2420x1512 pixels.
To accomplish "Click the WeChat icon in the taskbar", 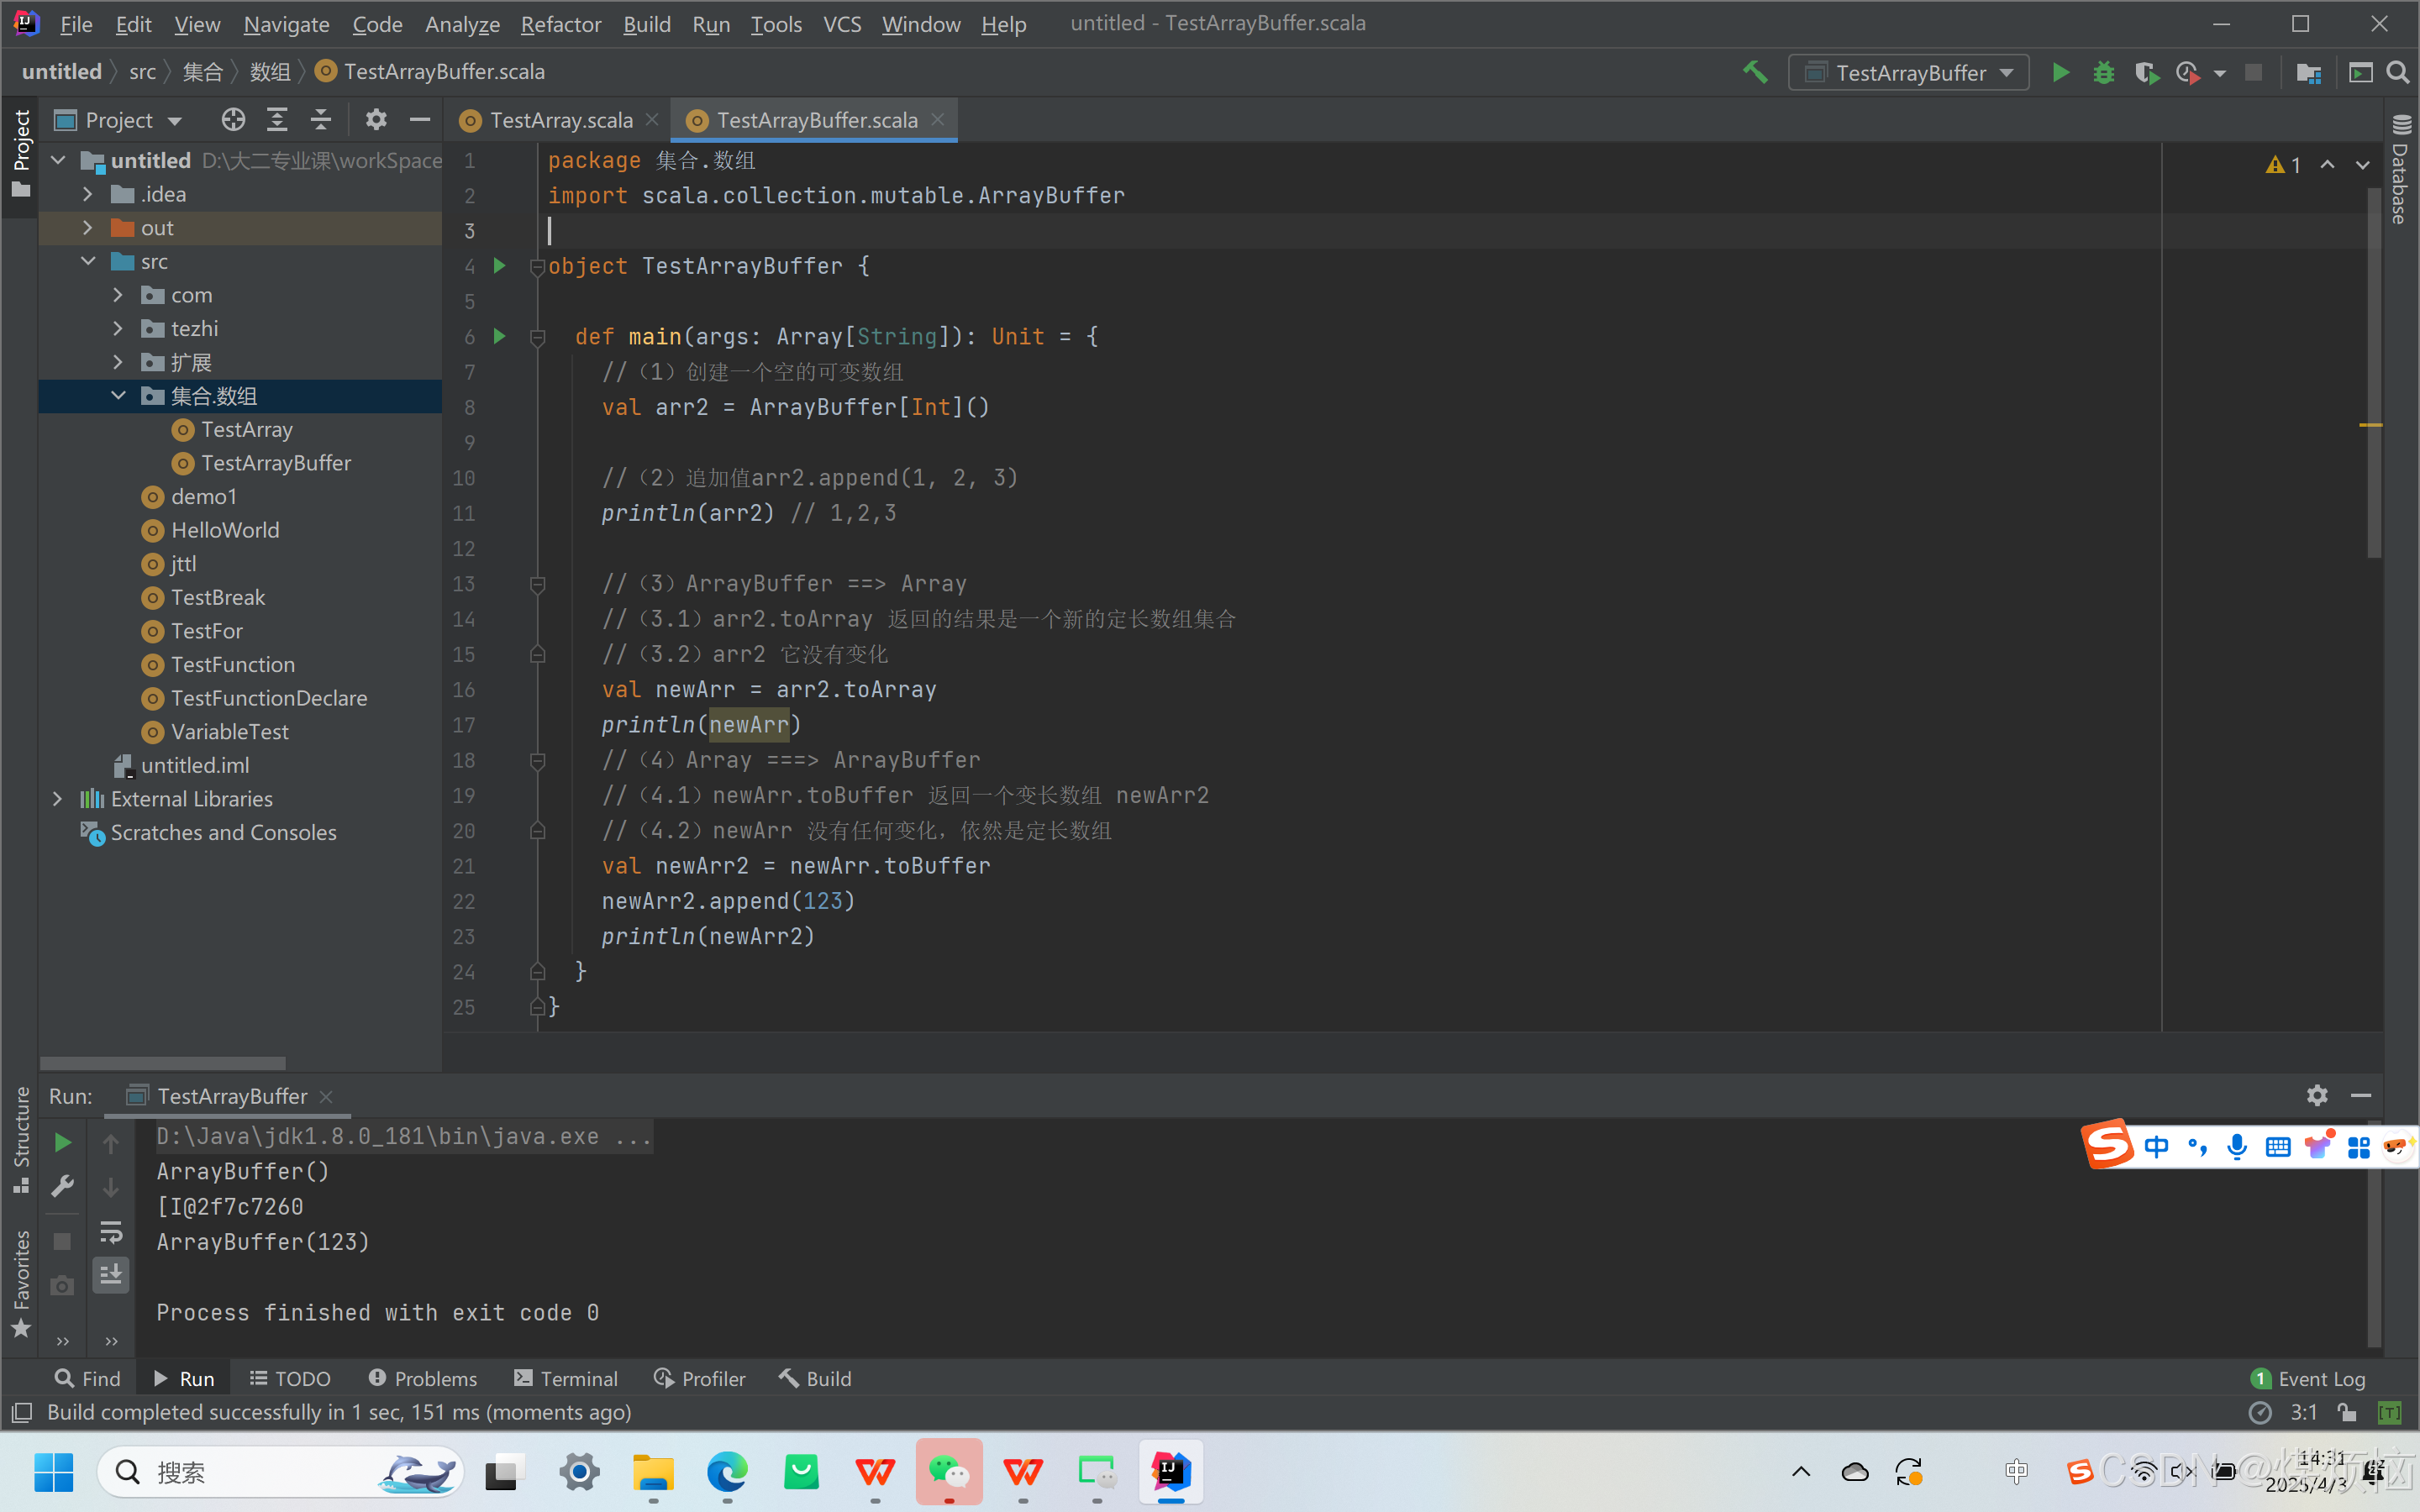I will (948, 1472).
